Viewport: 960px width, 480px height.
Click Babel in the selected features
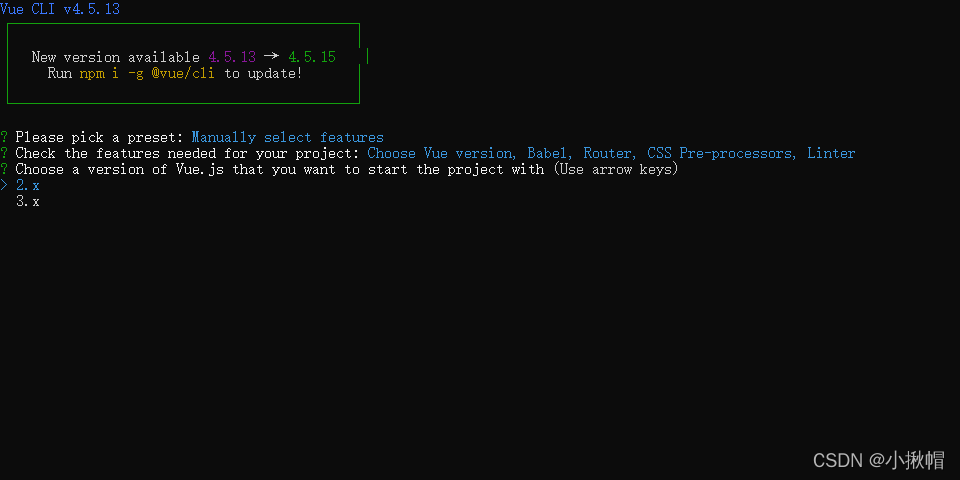[x=547, y=153]
